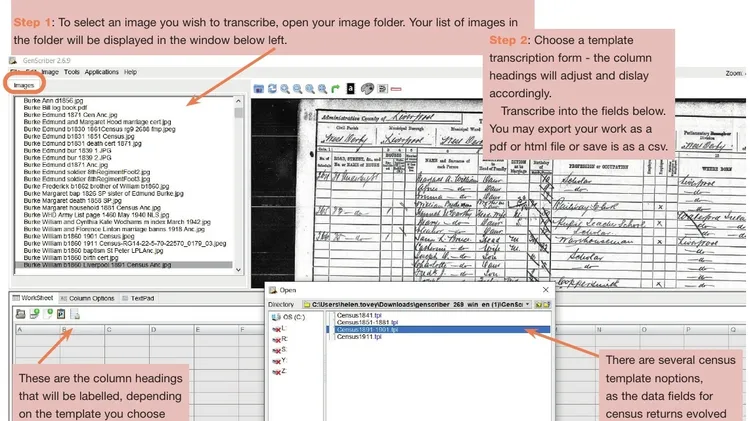
Task: Click the blue image window icon in viewer toolbar
Action: pos(259,89)
